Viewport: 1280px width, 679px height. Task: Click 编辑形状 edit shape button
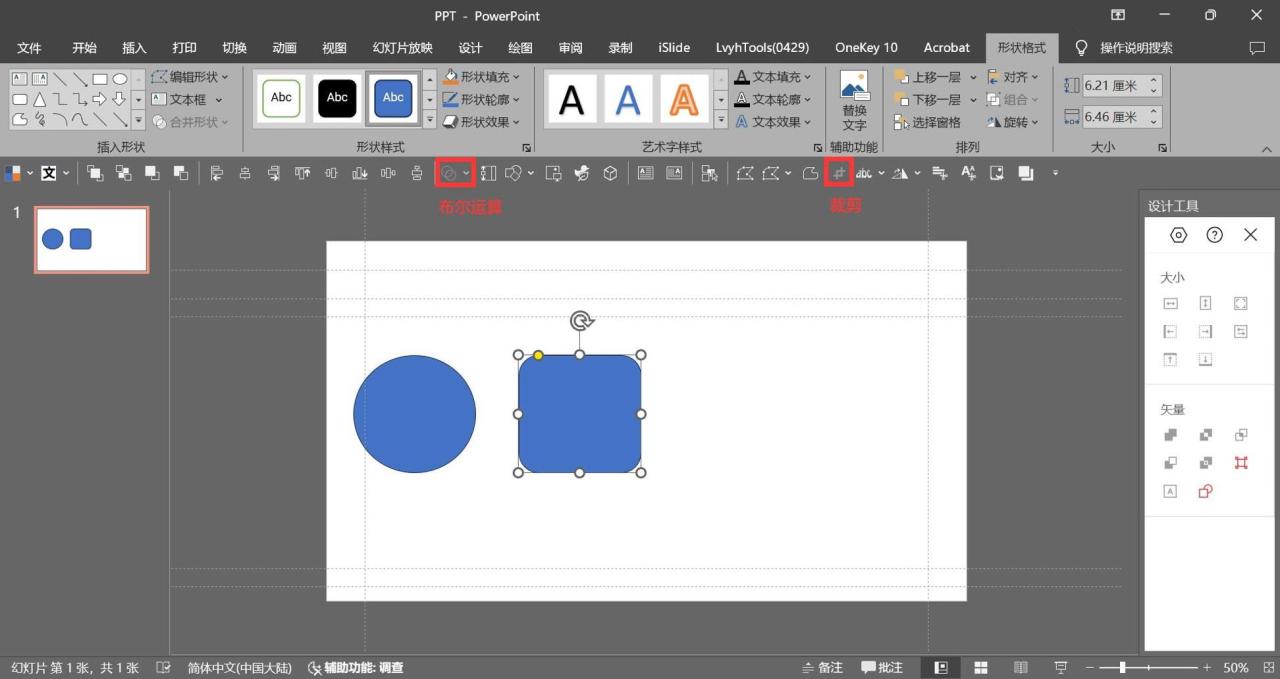(190, 77)
